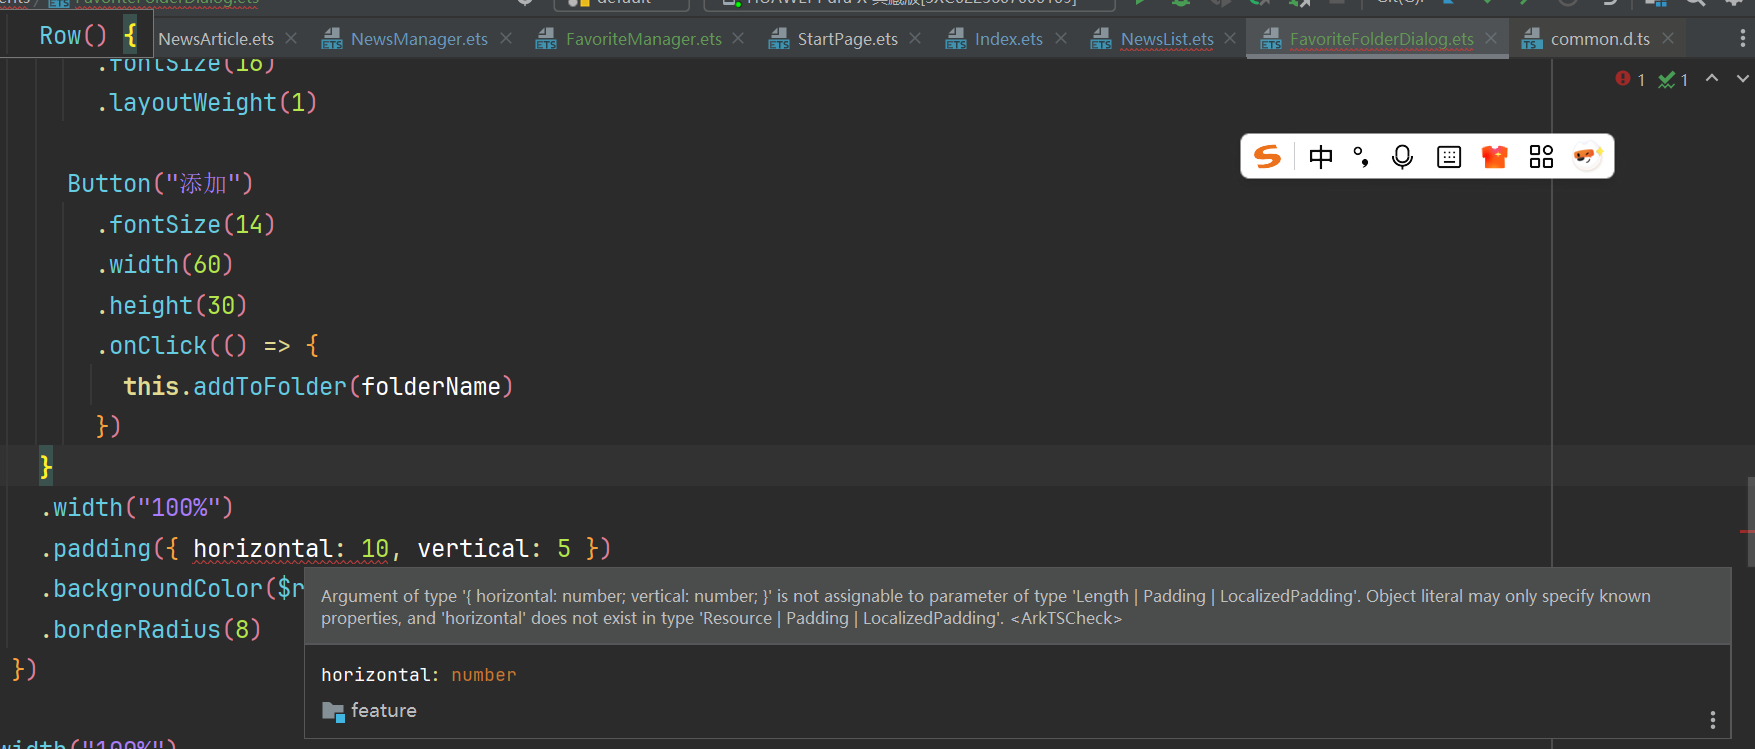This screenshot has height=749, width=1755.
Task: Switch to the NewsManager.ets tab
Action: (x=418, y=39)
